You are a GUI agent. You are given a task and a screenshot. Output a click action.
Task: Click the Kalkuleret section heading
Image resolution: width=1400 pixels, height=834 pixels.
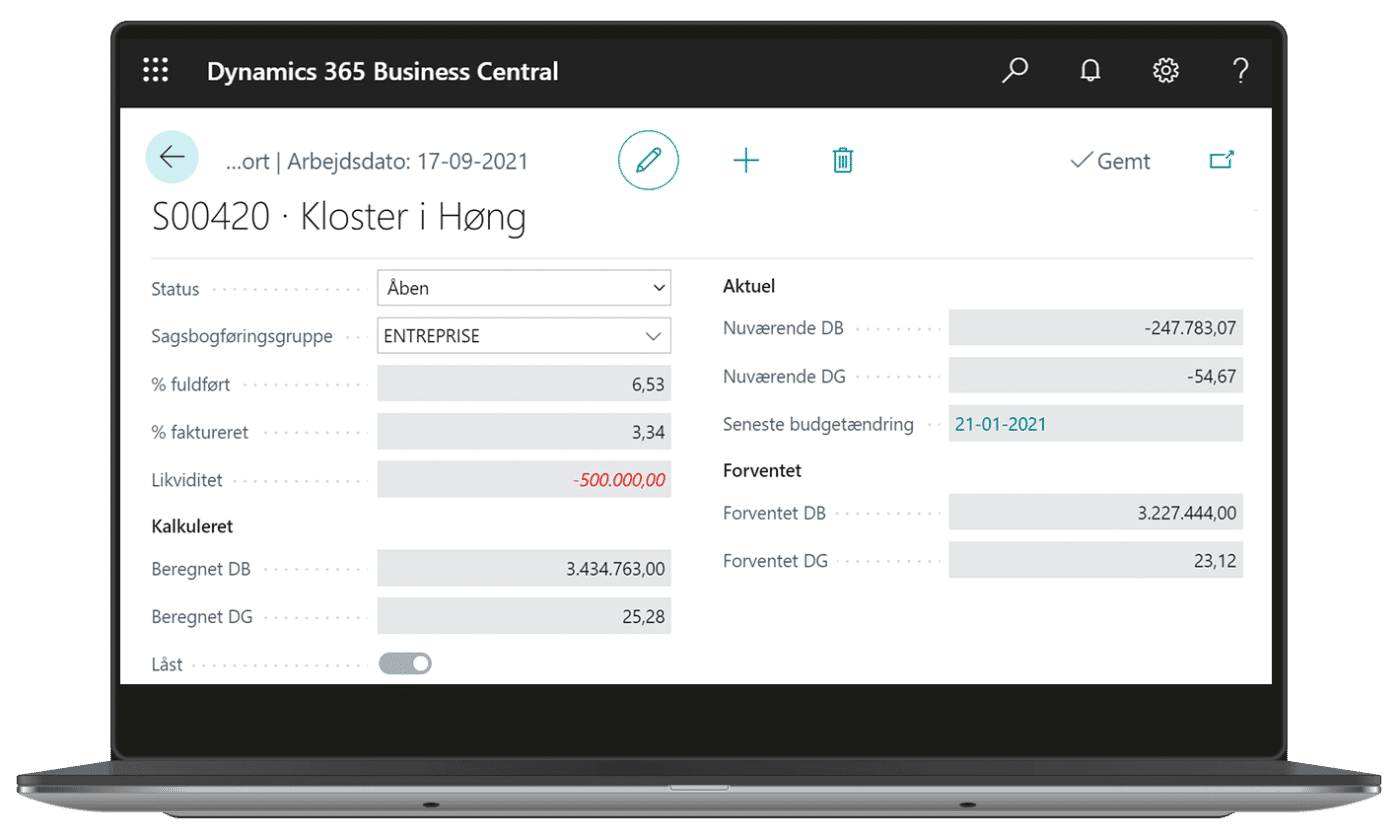point(193,525)
